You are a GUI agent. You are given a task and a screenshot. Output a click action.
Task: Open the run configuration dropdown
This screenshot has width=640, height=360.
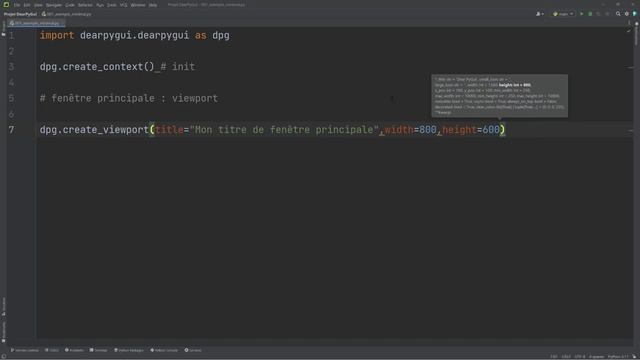pyautogui.click(x=563, y=14)
